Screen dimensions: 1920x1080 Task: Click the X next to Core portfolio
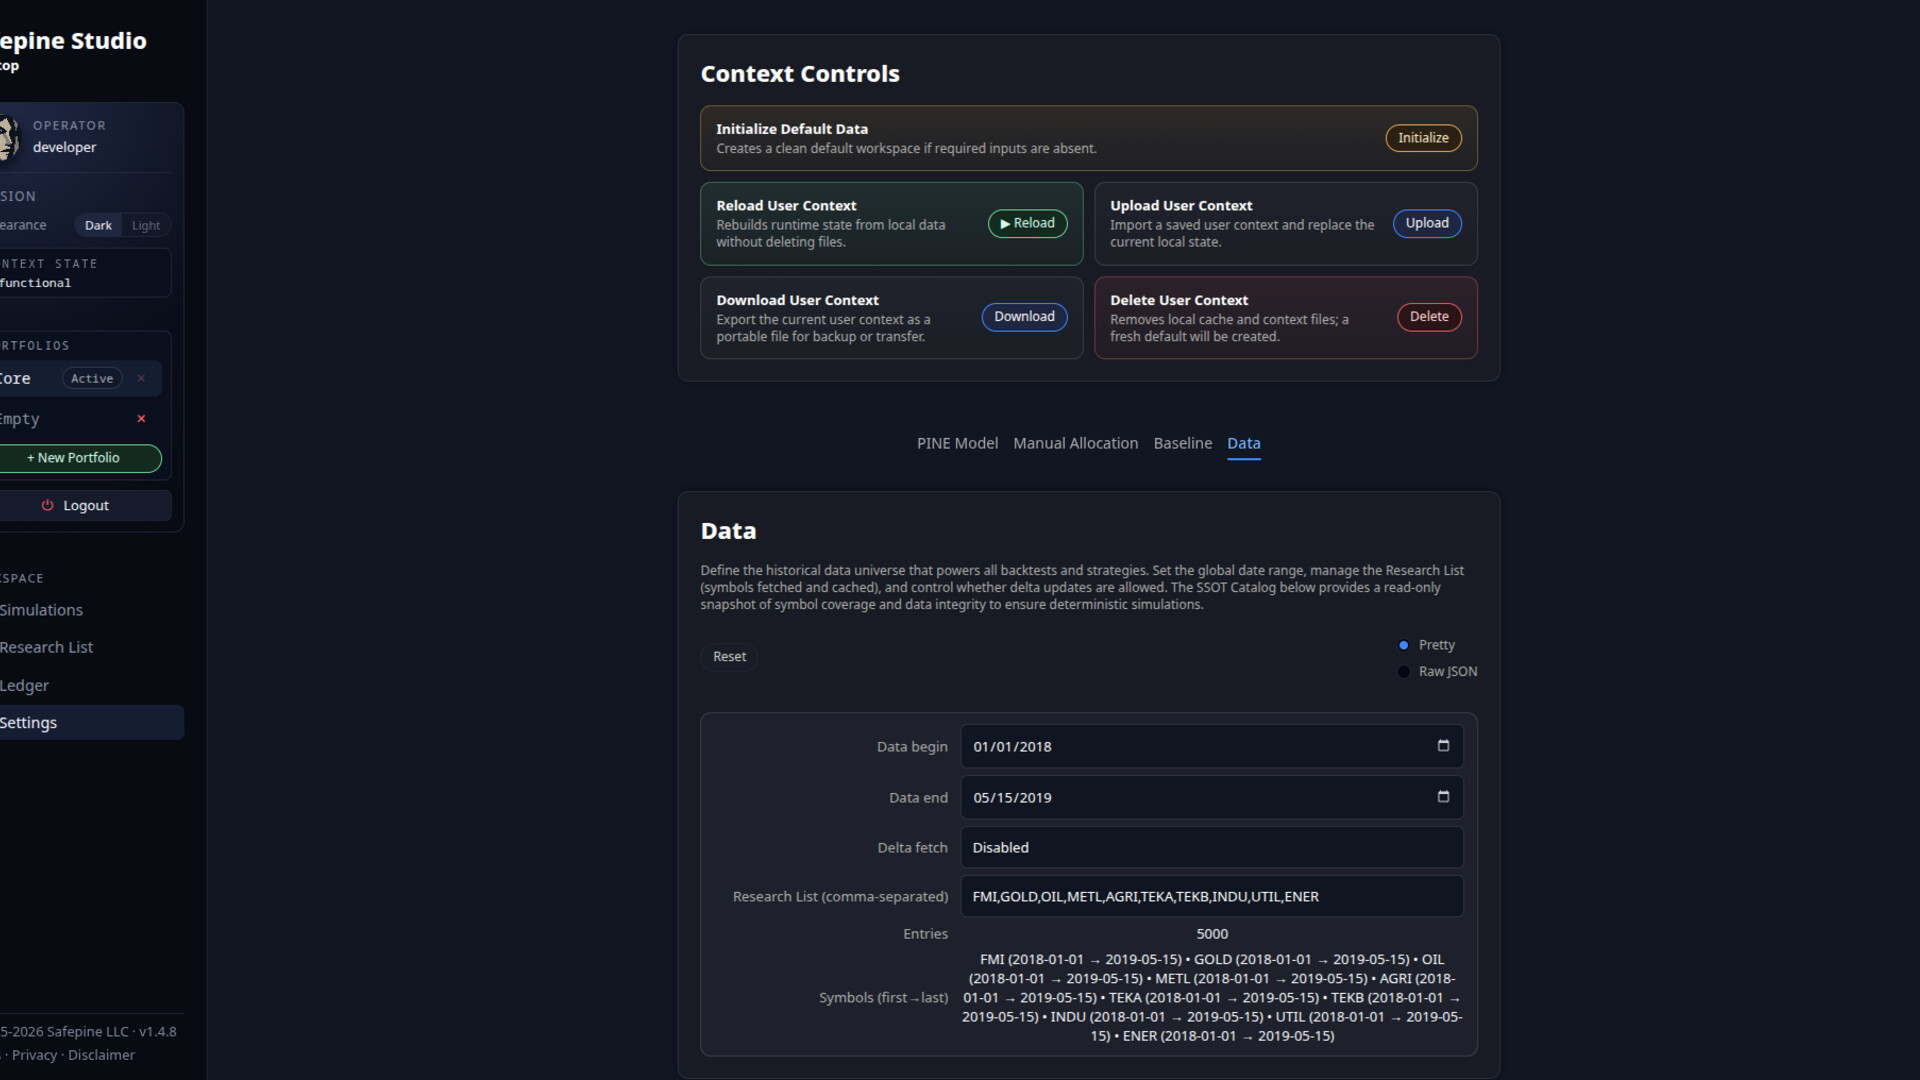pyautogui.click(x=141, y=378)
